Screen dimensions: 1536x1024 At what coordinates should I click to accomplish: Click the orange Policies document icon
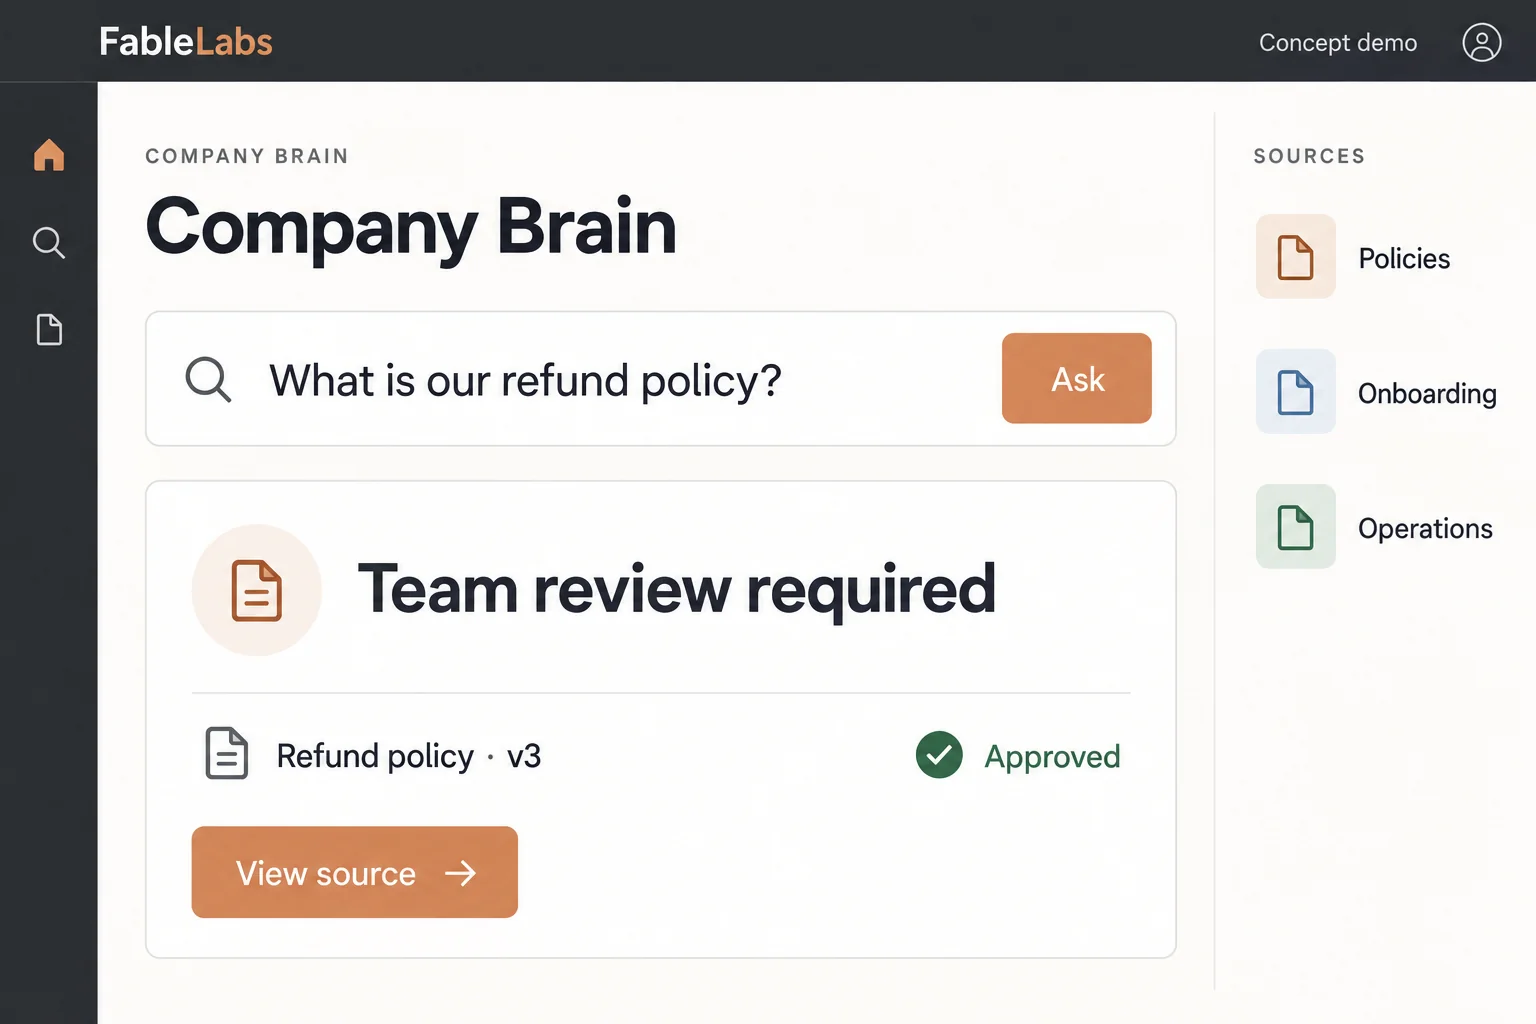1295,257
